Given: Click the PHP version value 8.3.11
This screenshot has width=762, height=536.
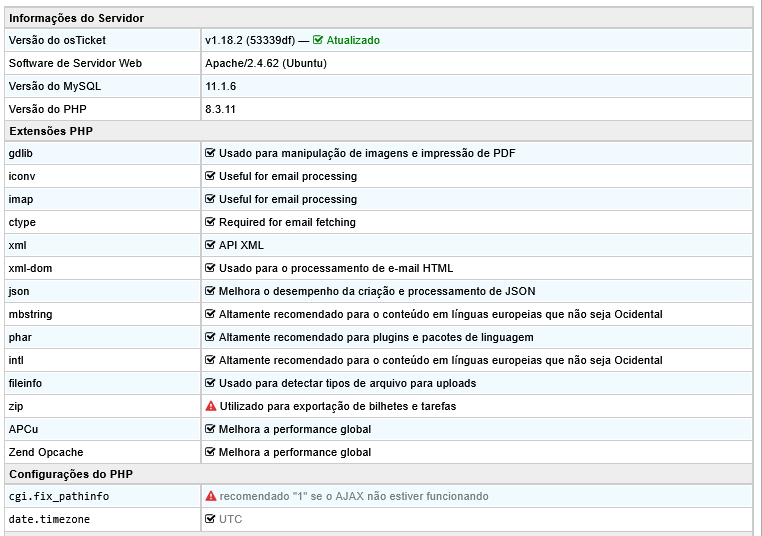Looking at the screenshot, I should [220, 109].
